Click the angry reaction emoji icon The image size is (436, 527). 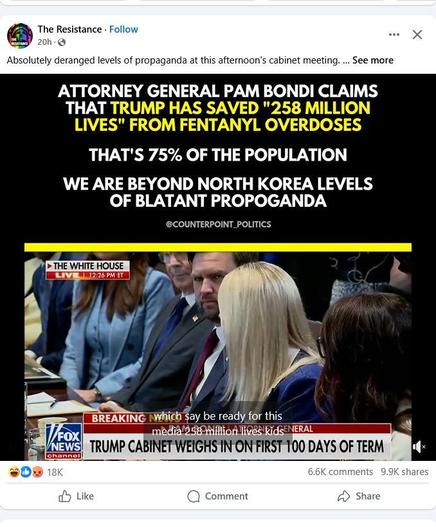click(38, 472)
